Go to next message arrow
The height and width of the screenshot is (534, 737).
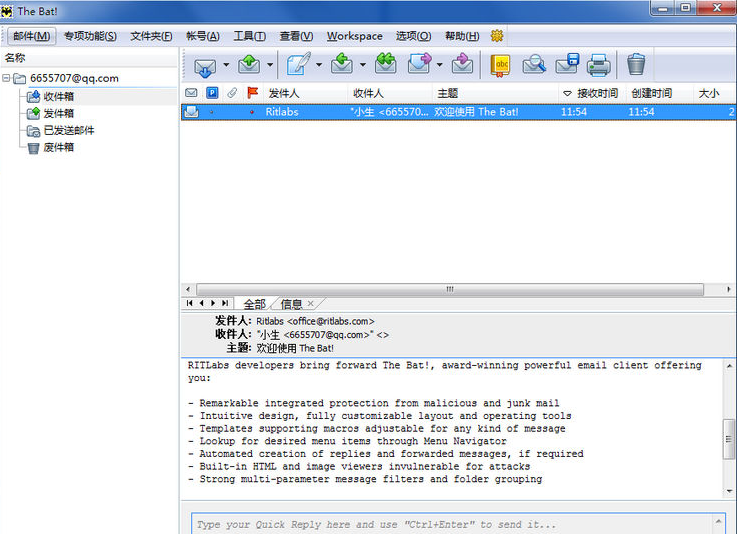213,303
